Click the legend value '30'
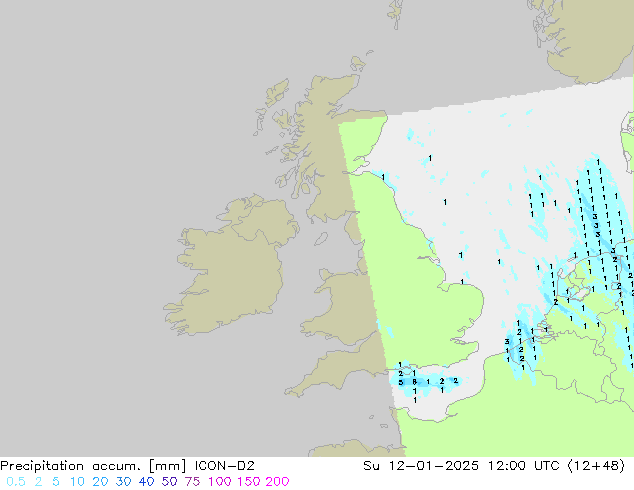Screen dimensions: 634x490 pyautogui.click(x=123, y=482)
